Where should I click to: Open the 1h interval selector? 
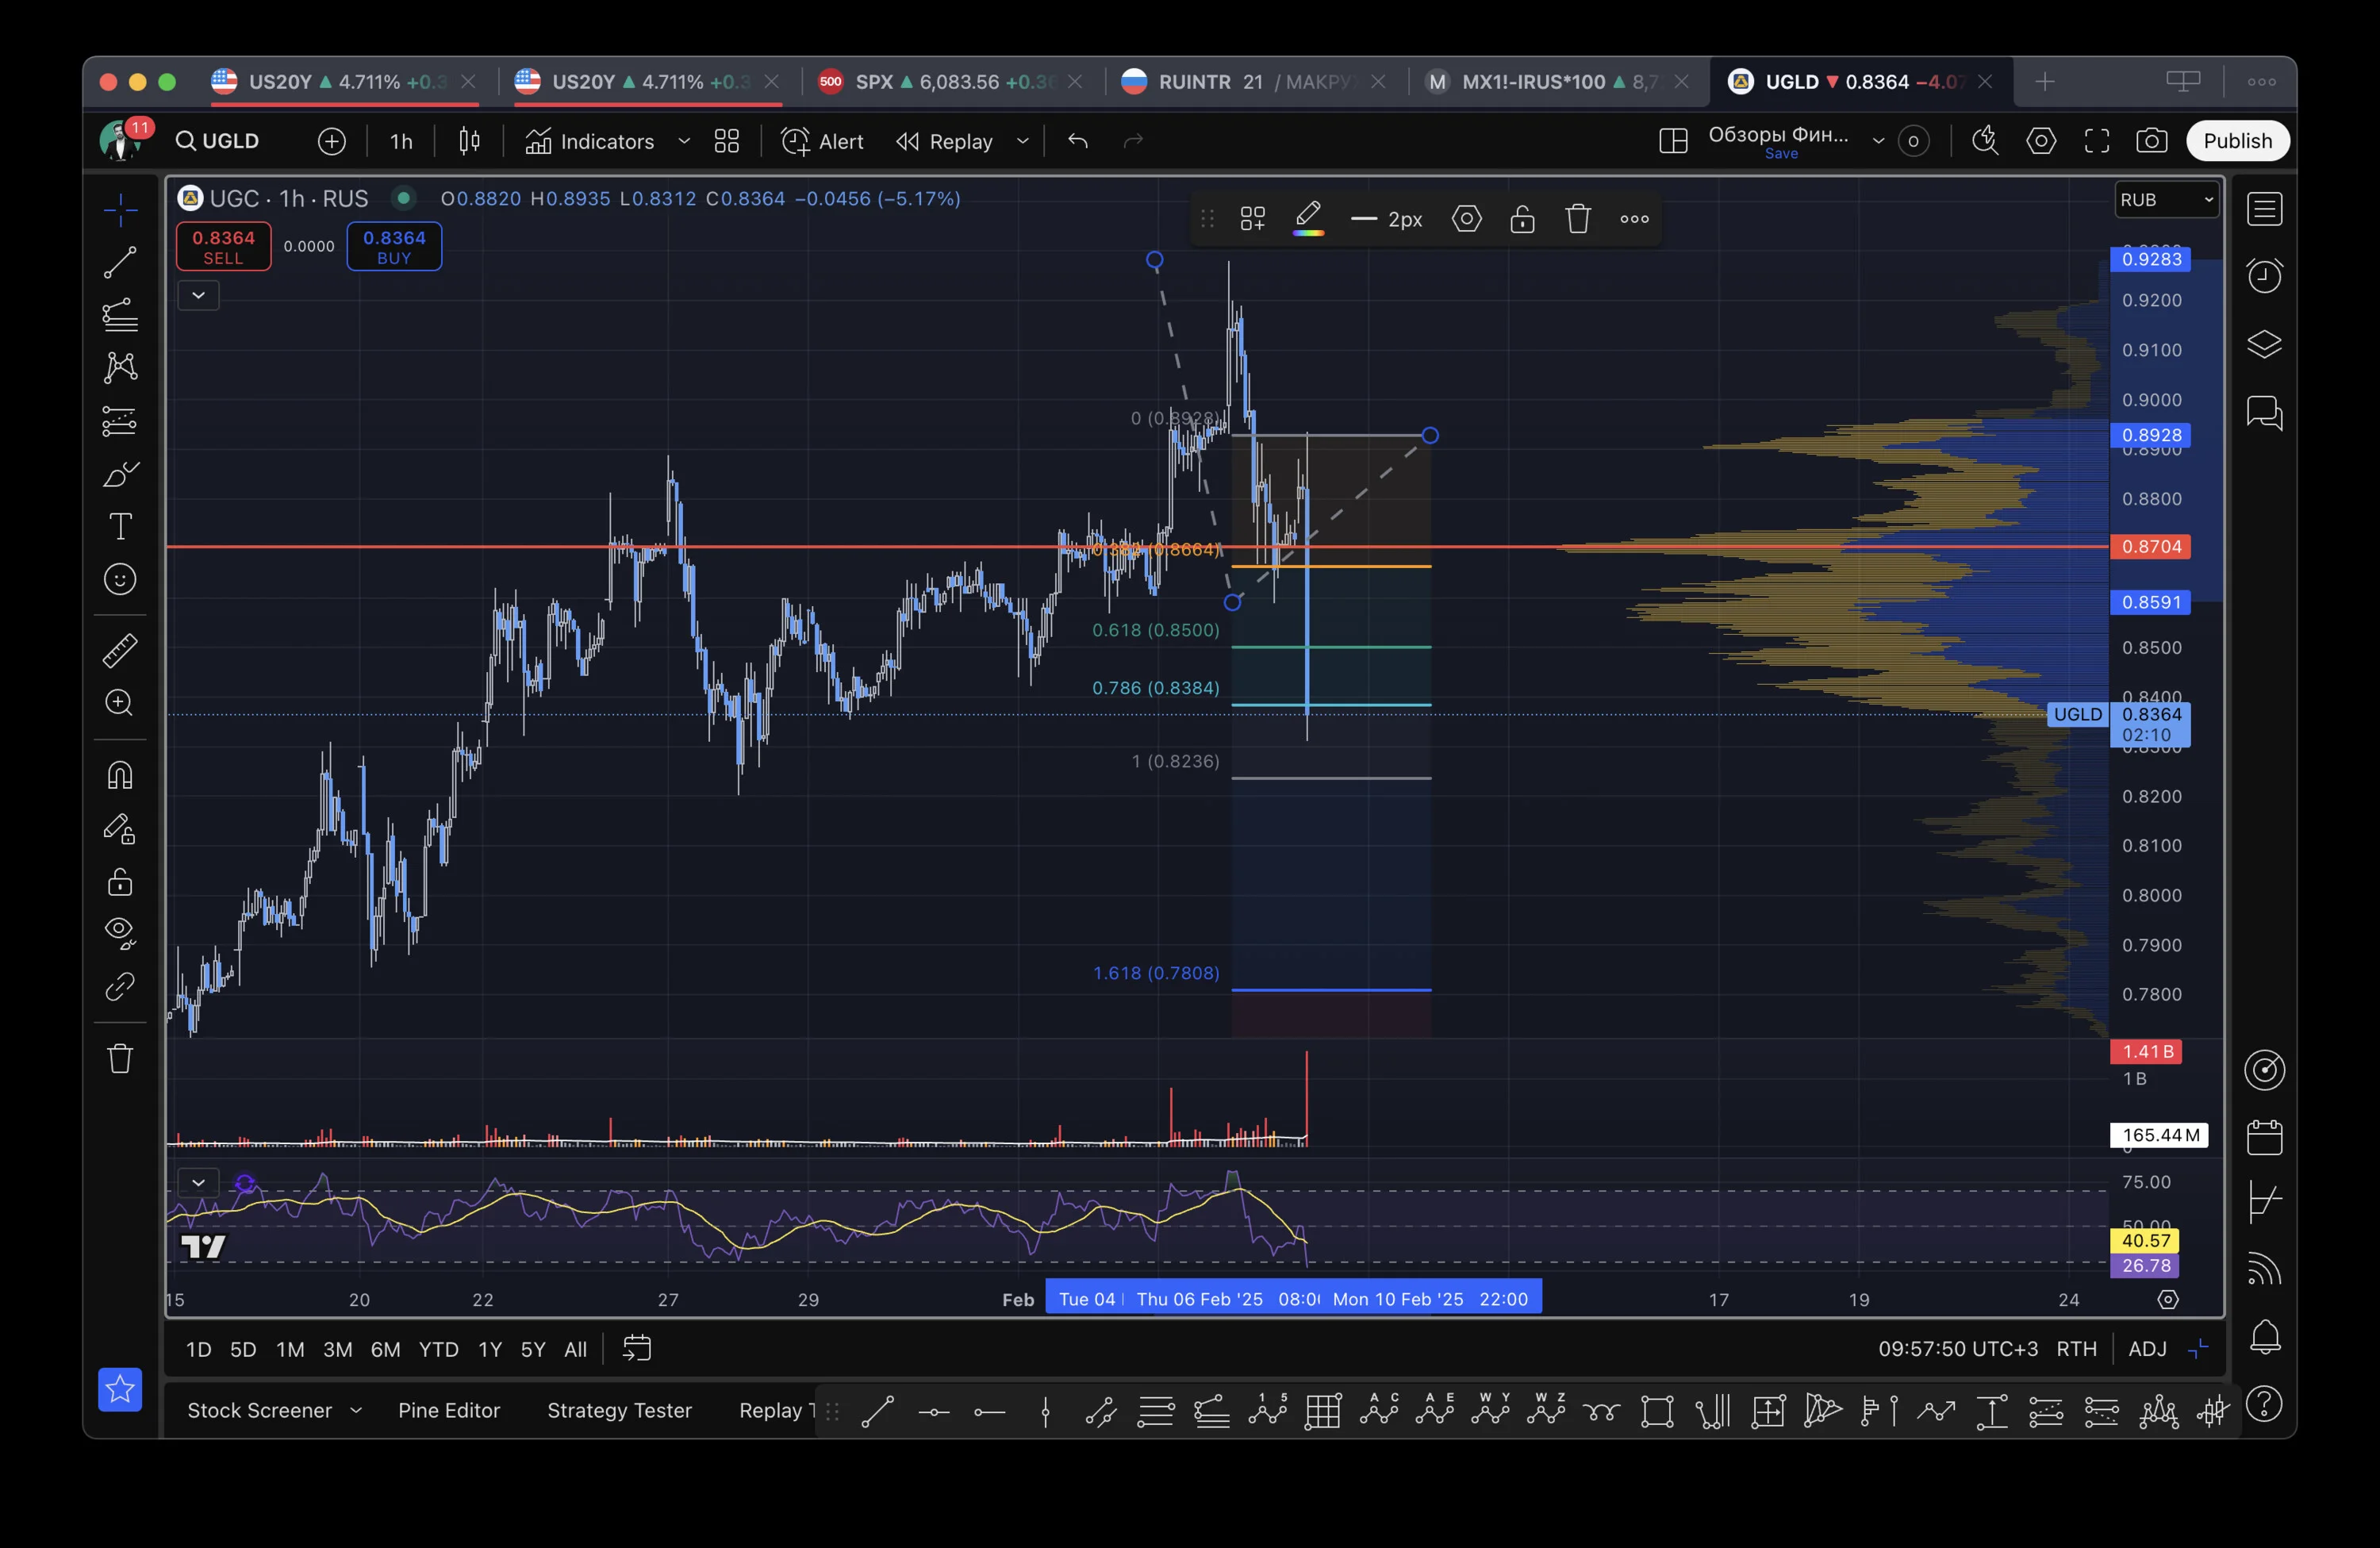pyautogui.click(x=401, y=141)
